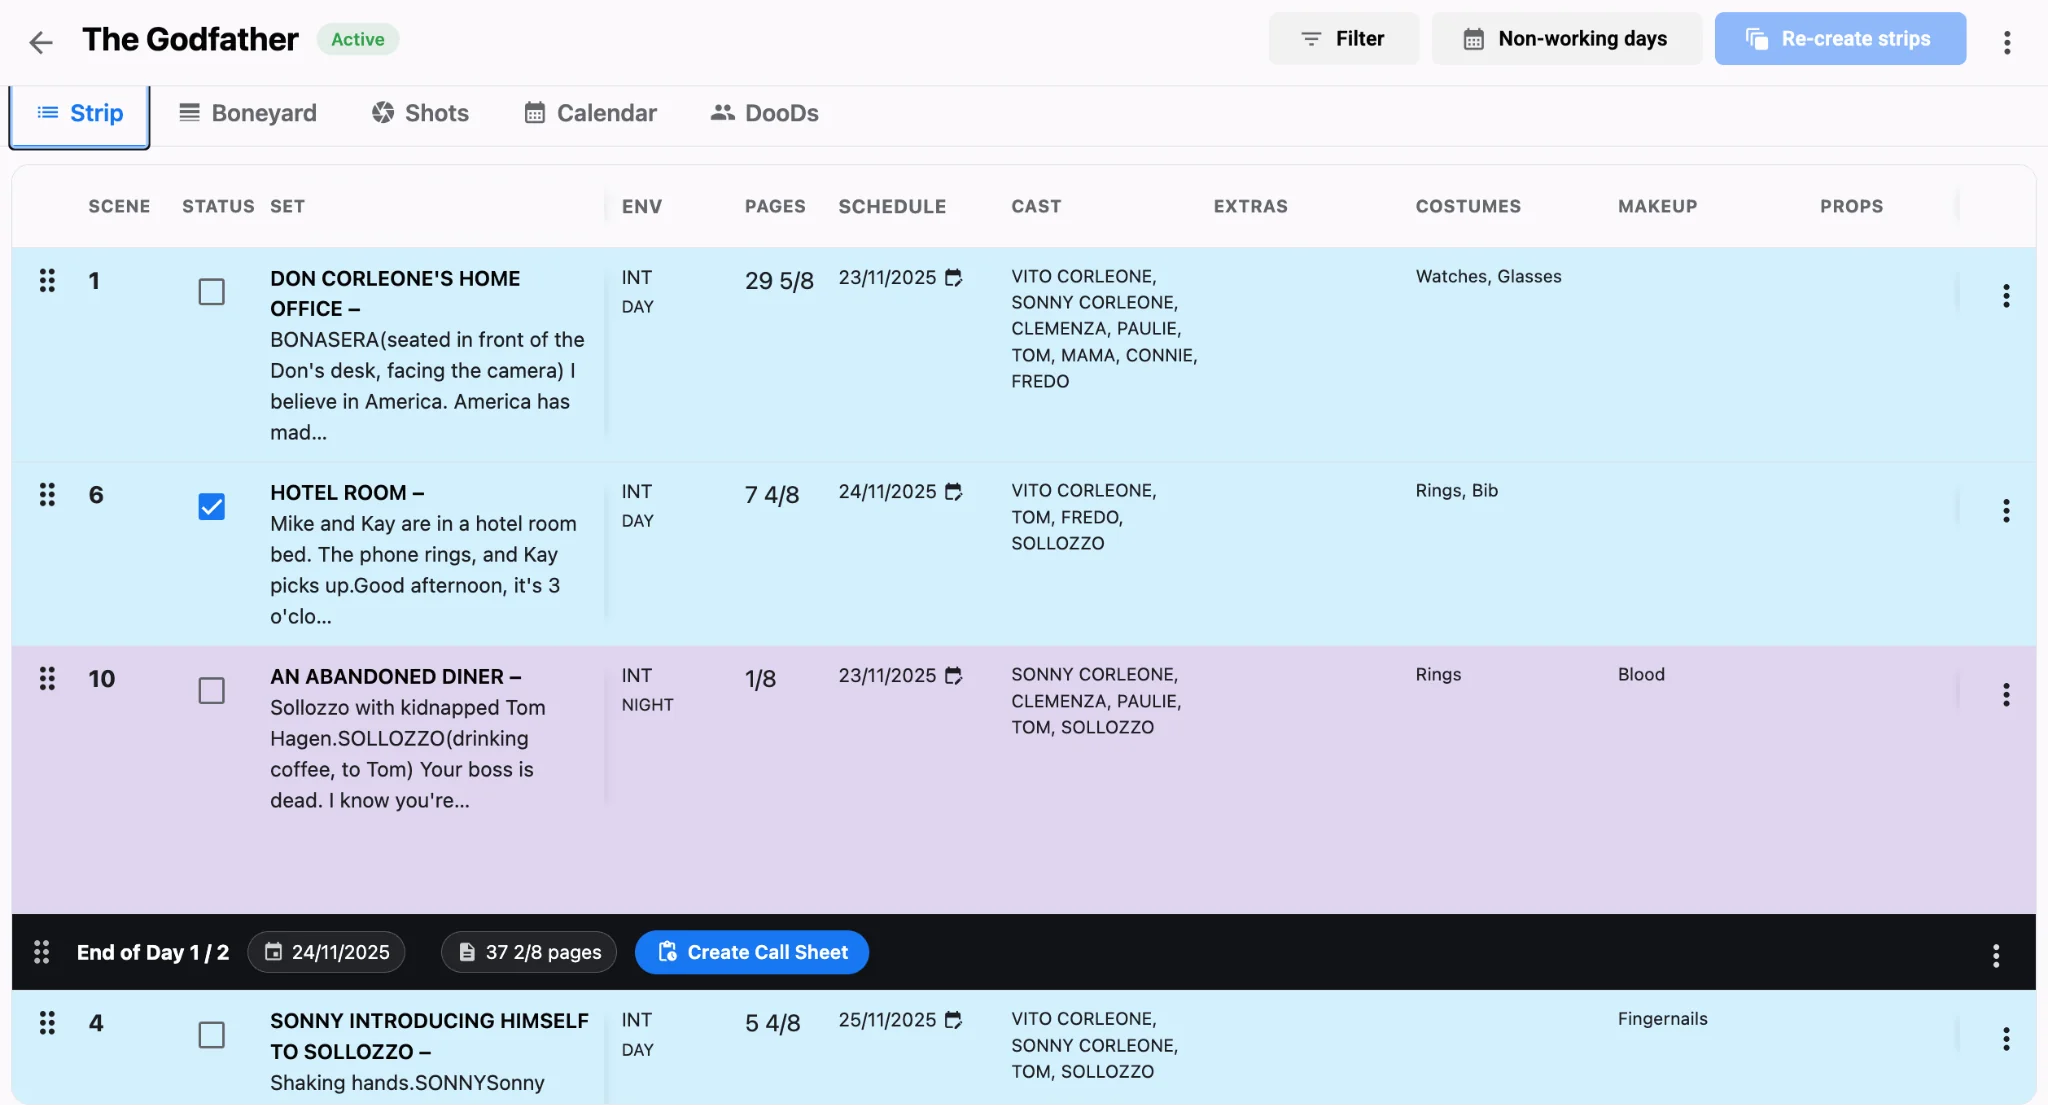
Task: Click Rings, Bib costumes cell
Action: pos(1456,491)
